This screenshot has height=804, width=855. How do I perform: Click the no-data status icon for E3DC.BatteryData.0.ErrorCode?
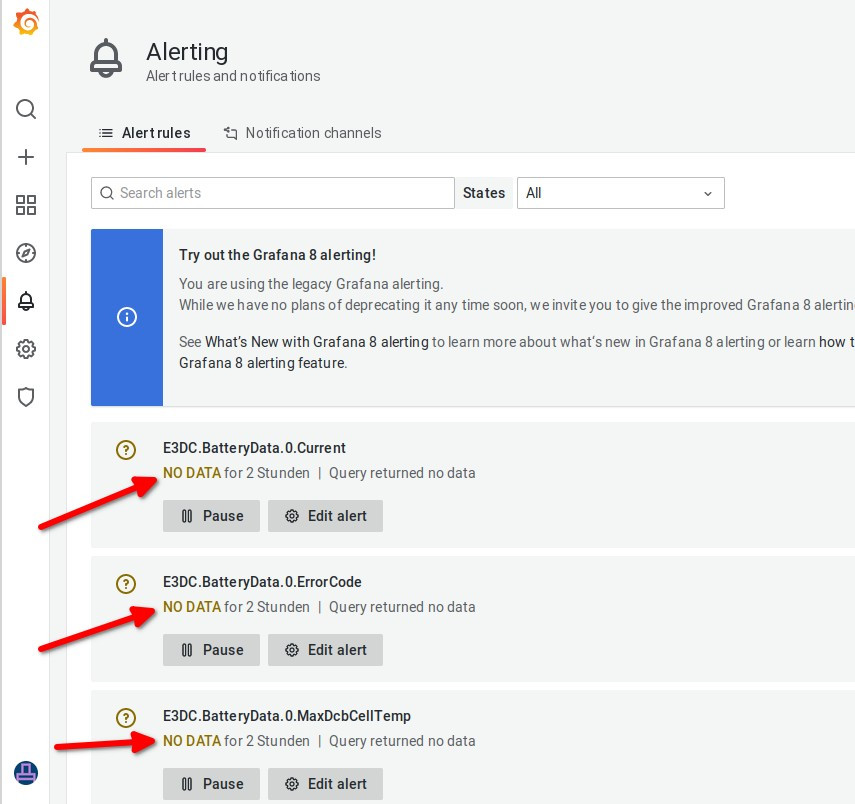tap(126, 584)
